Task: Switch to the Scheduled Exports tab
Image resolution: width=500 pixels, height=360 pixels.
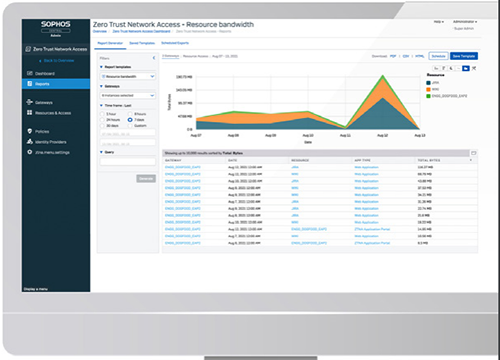Action: click(x=175, y=43)
